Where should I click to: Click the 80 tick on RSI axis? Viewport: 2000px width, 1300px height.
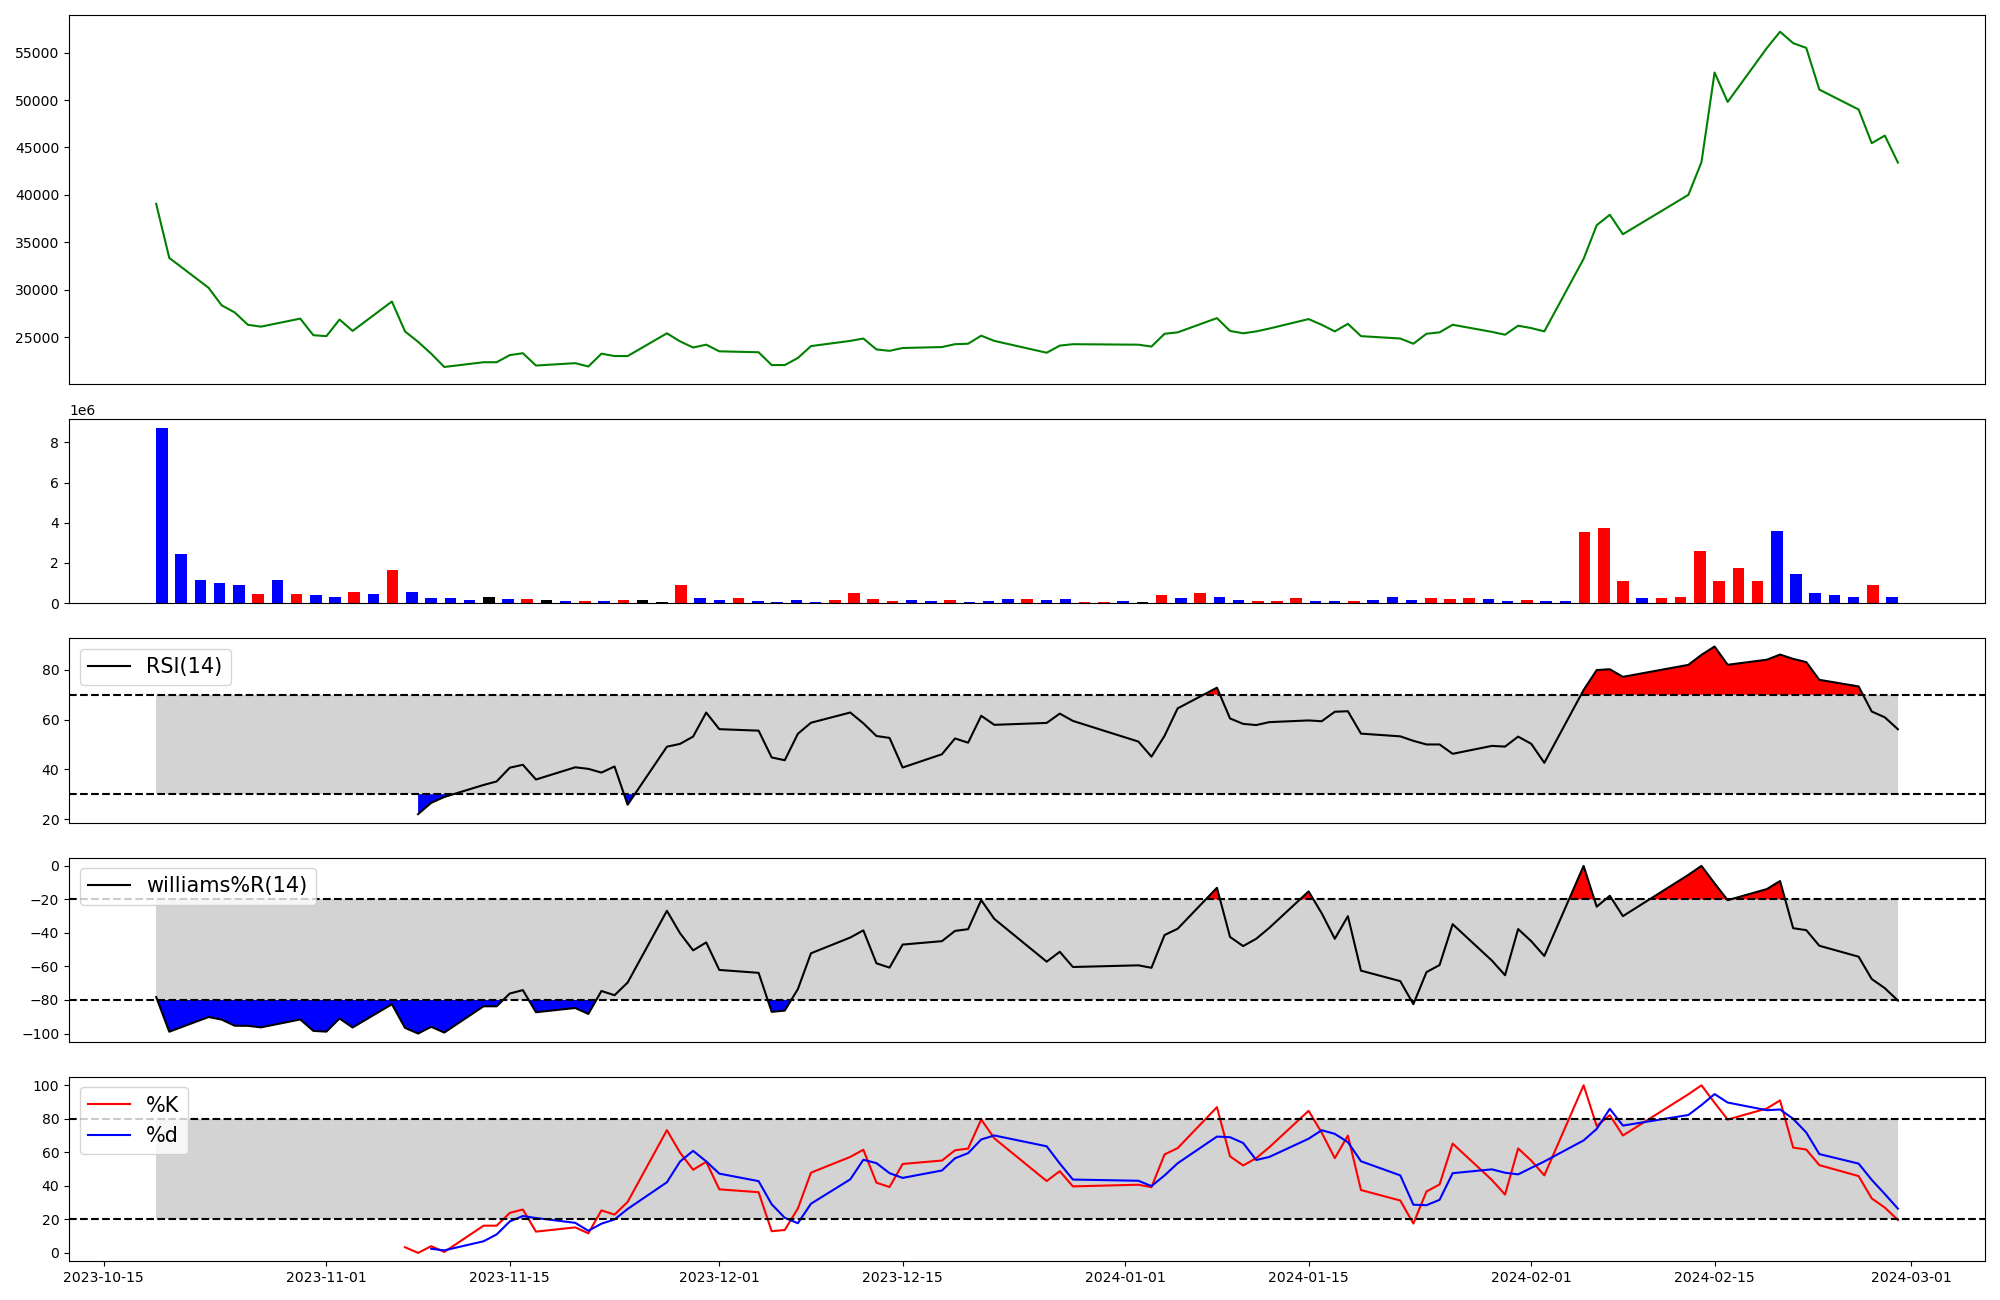(50, 670)
